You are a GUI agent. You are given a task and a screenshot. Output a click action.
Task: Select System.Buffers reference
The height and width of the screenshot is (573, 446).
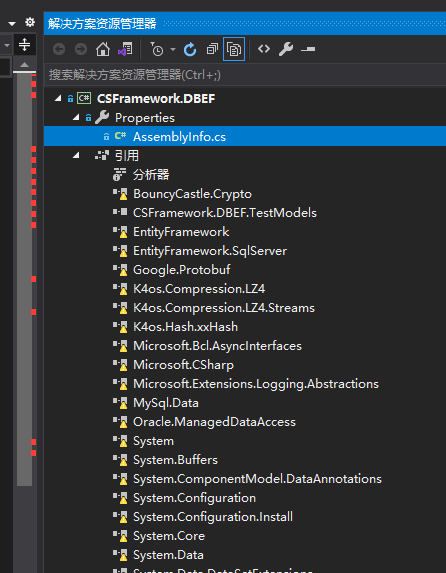pyautogui.click(x=175, y=460)
